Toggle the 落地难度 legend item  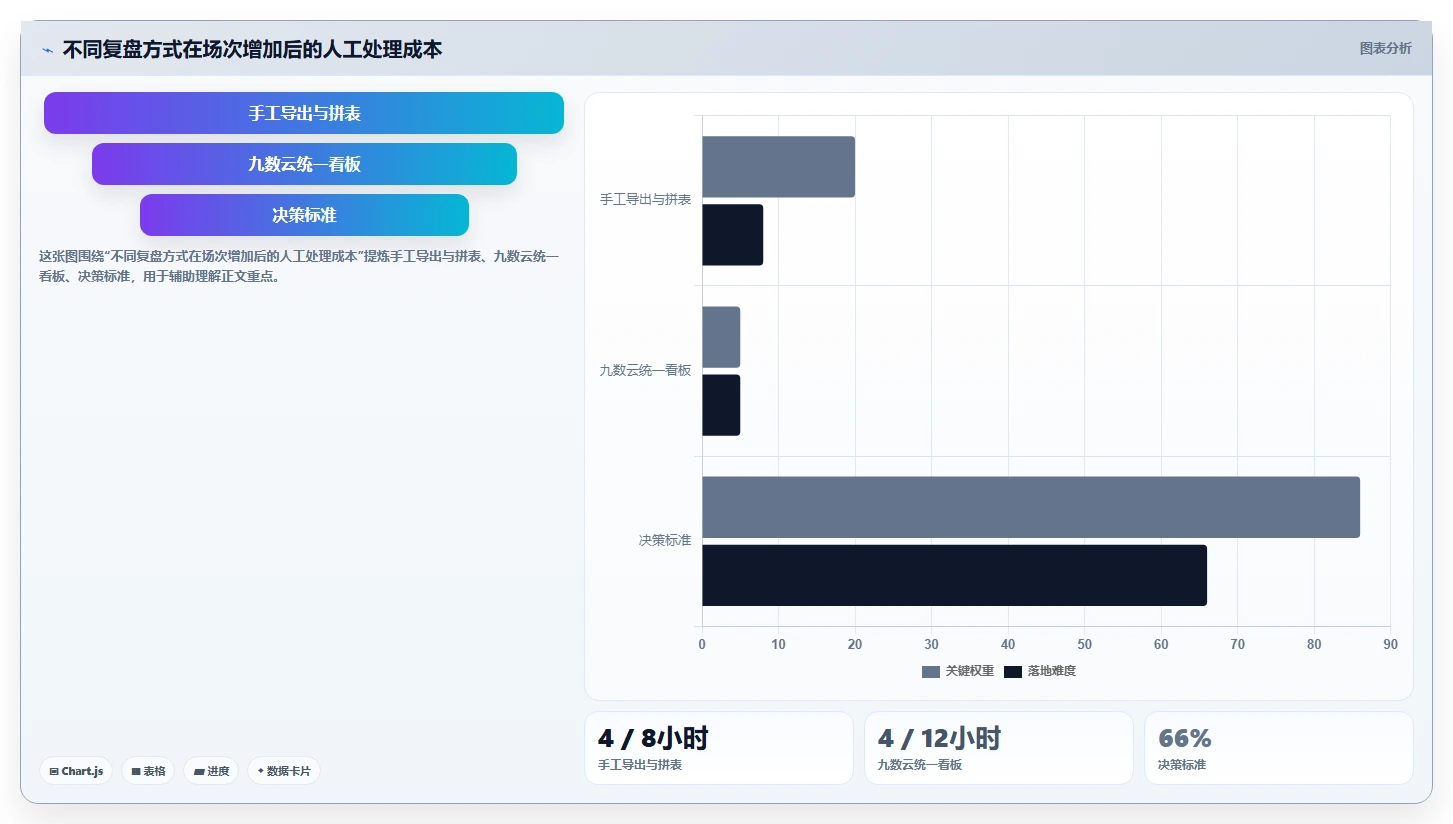pyautogui.click(x=1040, y=671)
